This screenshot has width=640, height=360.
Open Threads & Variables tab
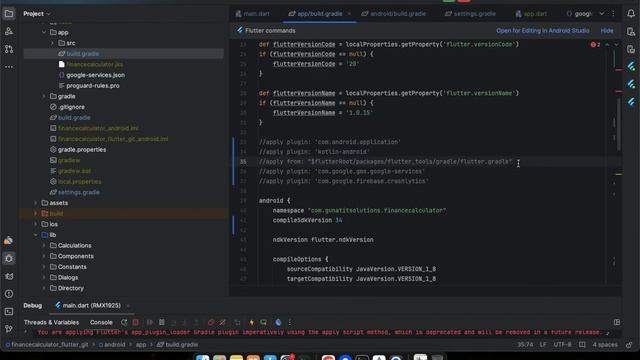tap(51, 322)
